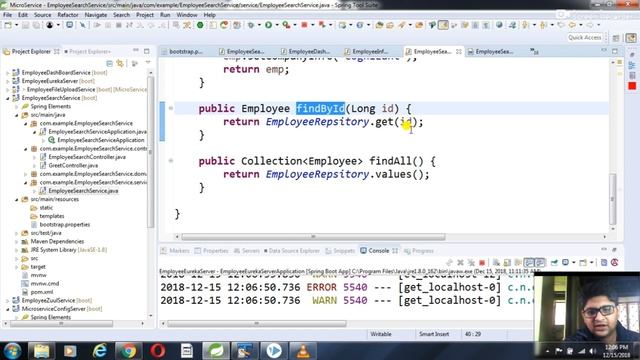This screenshot has height=360, width=640.
Task: Show the hidden editor tabs list
Action: pos(534,51)
